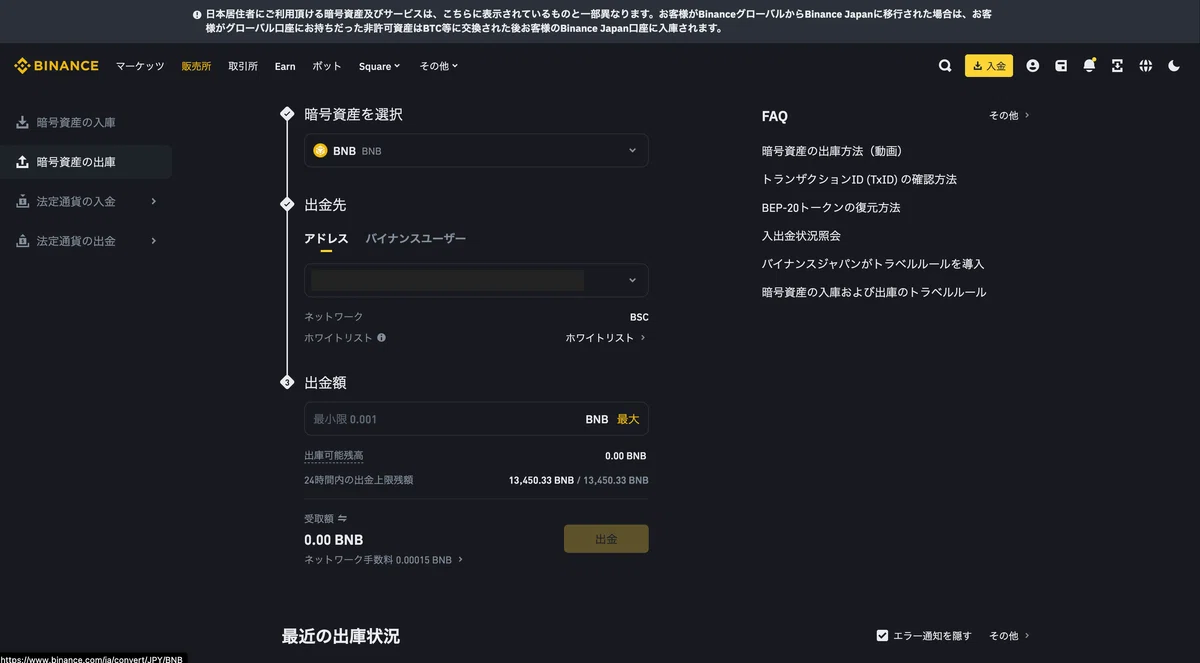Expand the Square dropdown menu

(x=379, y=66)
